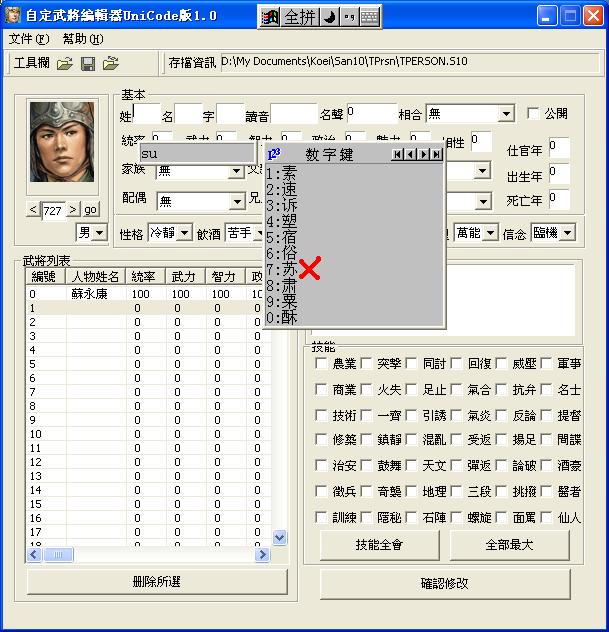Click the 確認修改 button
The width and height of the screenshot is (609, 632).
(445, 583)
